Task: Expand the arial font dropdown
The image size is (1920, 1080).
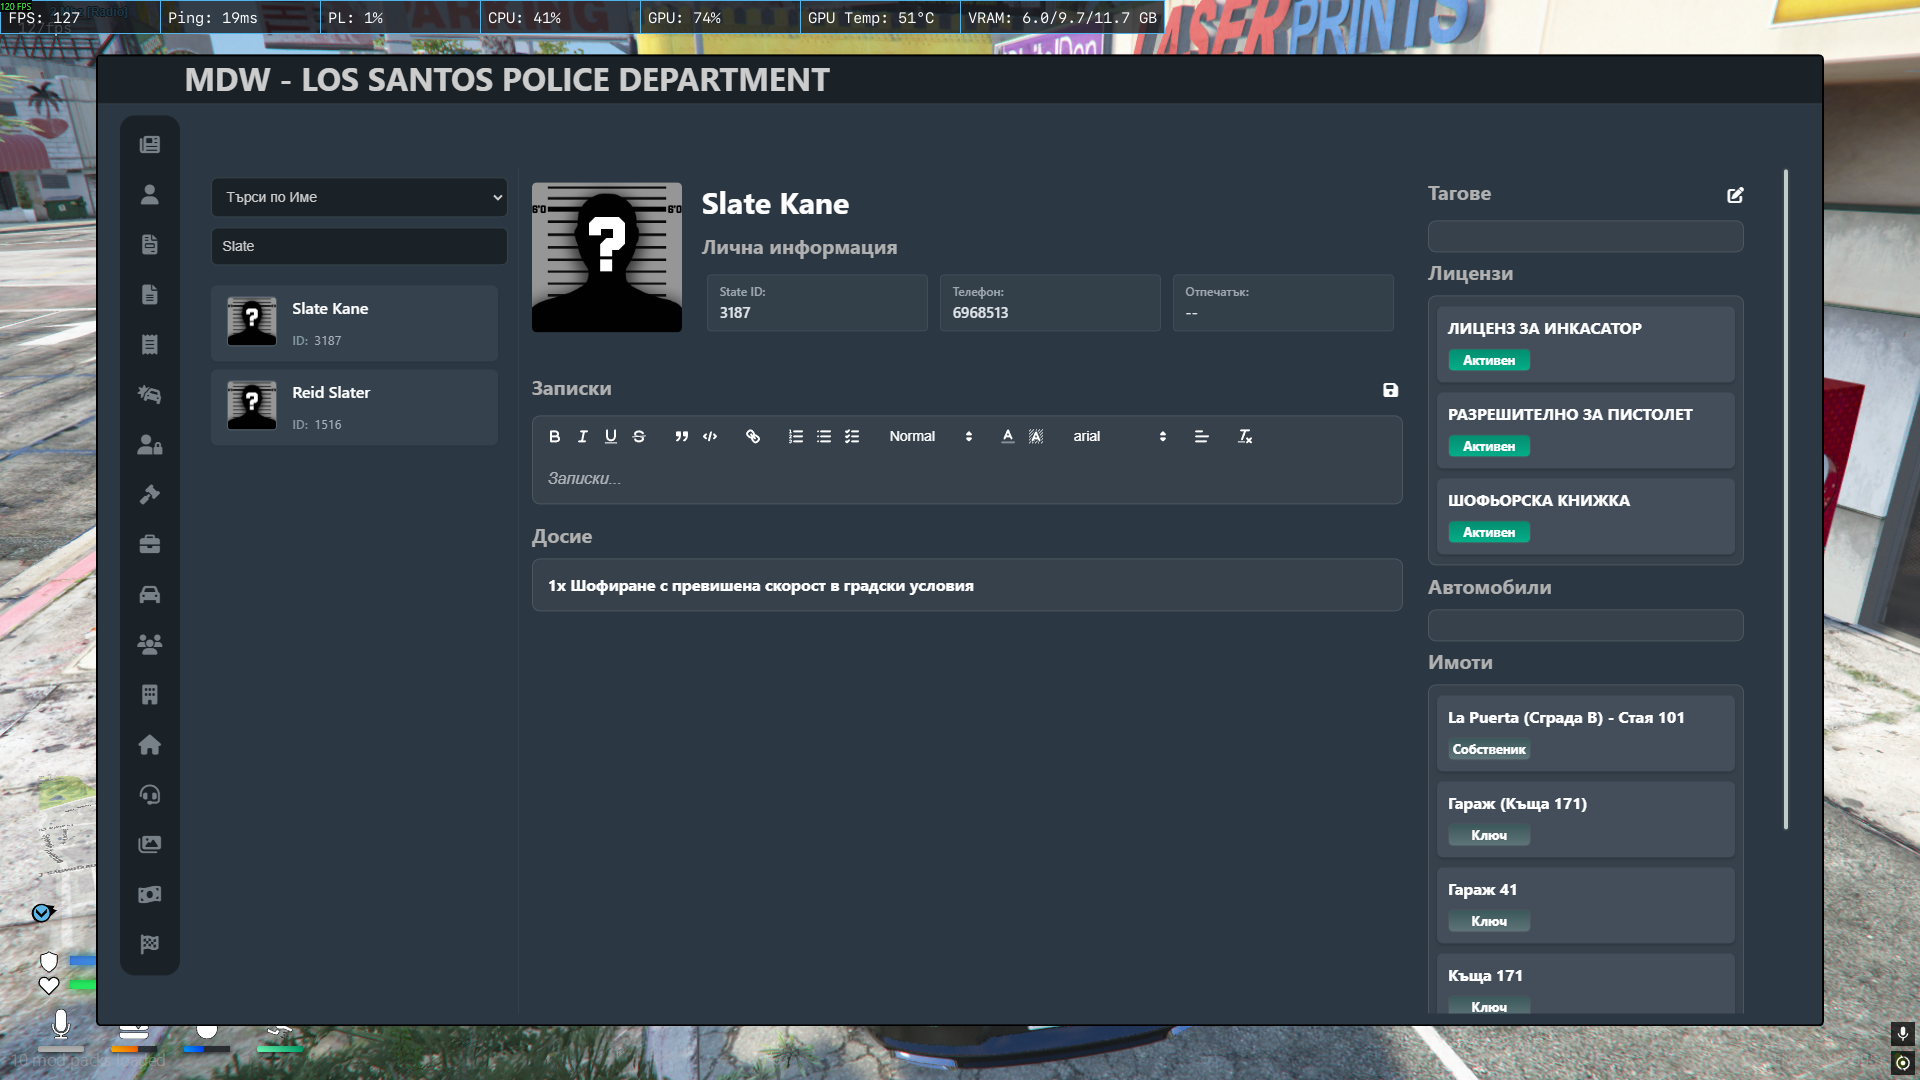Action: 1119,436
